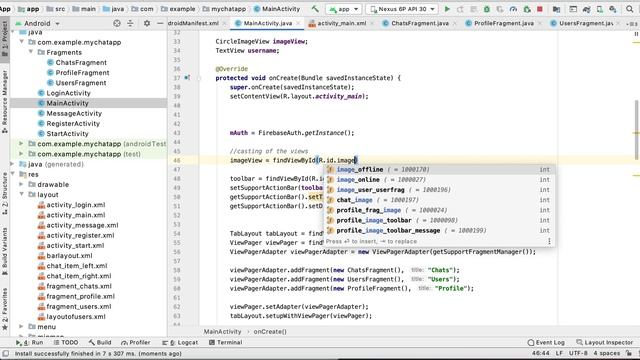Run the app with the green play button
Viewport: 640px width, 360px height.
[447, 9]
